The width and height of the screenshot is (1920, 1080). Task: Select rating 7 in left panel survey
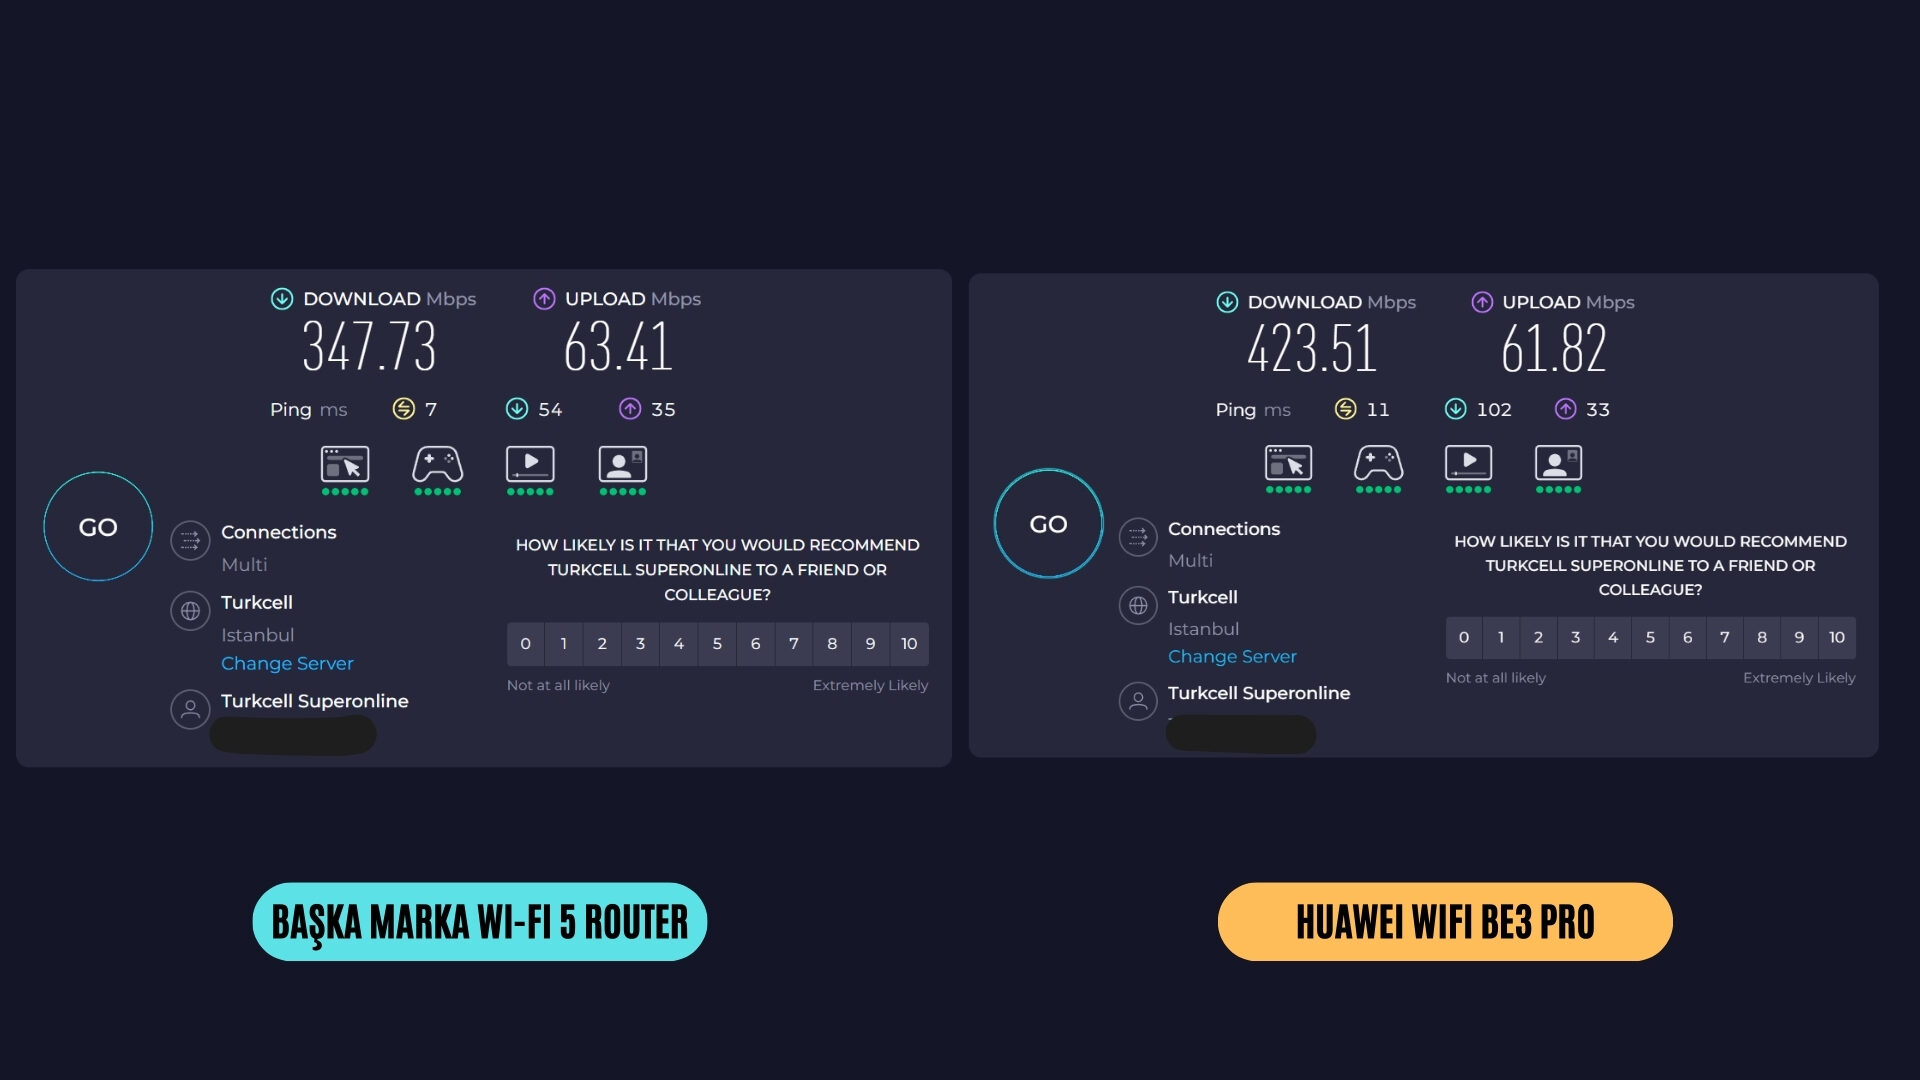[794, 644]
